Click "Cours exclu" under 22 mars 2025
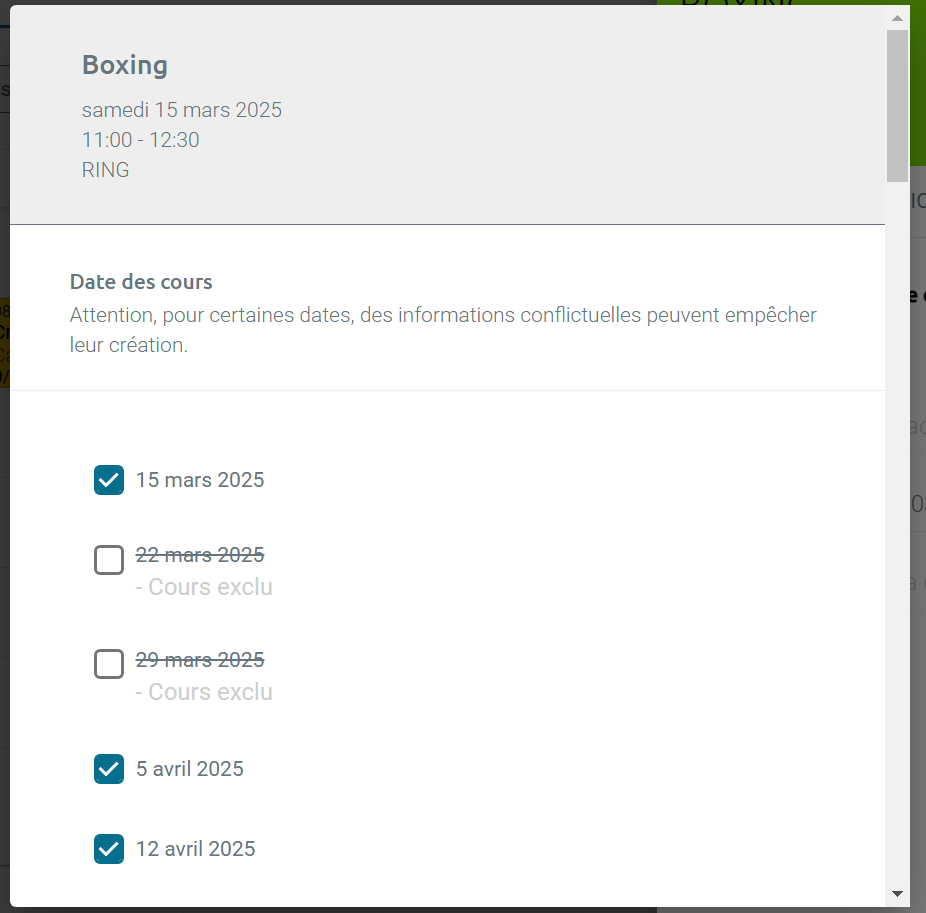 click(210, 587)
